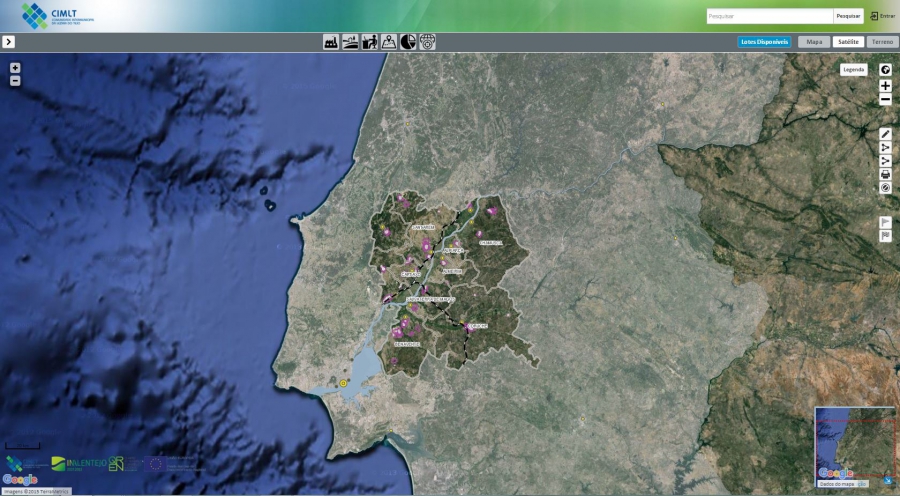The width and height of the screenshot is (900, 496).
Task: Expand the left side panel arrow
Action: point(8,42)
